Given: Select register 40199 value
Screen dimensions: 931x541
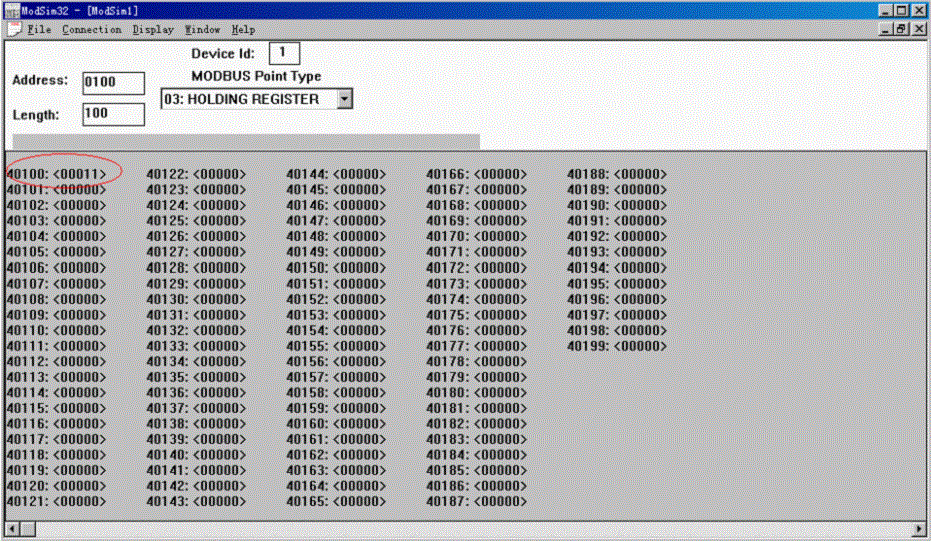Looking at the screenshot, I should point(640,346).
